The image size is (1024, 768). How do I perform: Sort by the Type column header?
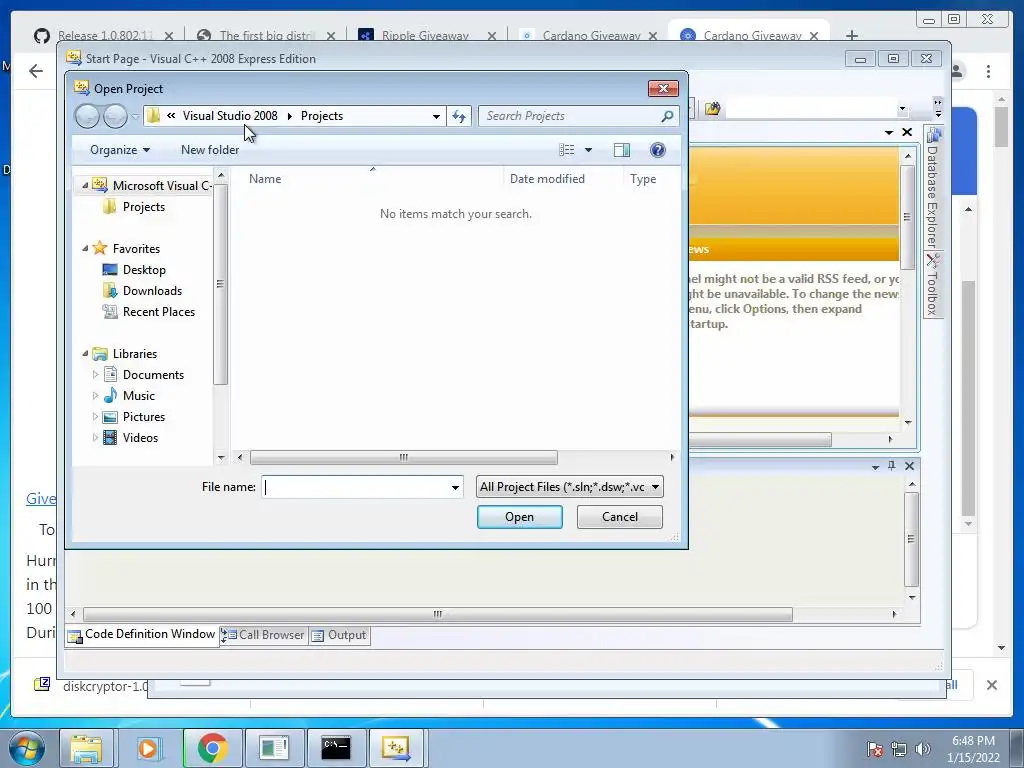[x=643, y=179]
